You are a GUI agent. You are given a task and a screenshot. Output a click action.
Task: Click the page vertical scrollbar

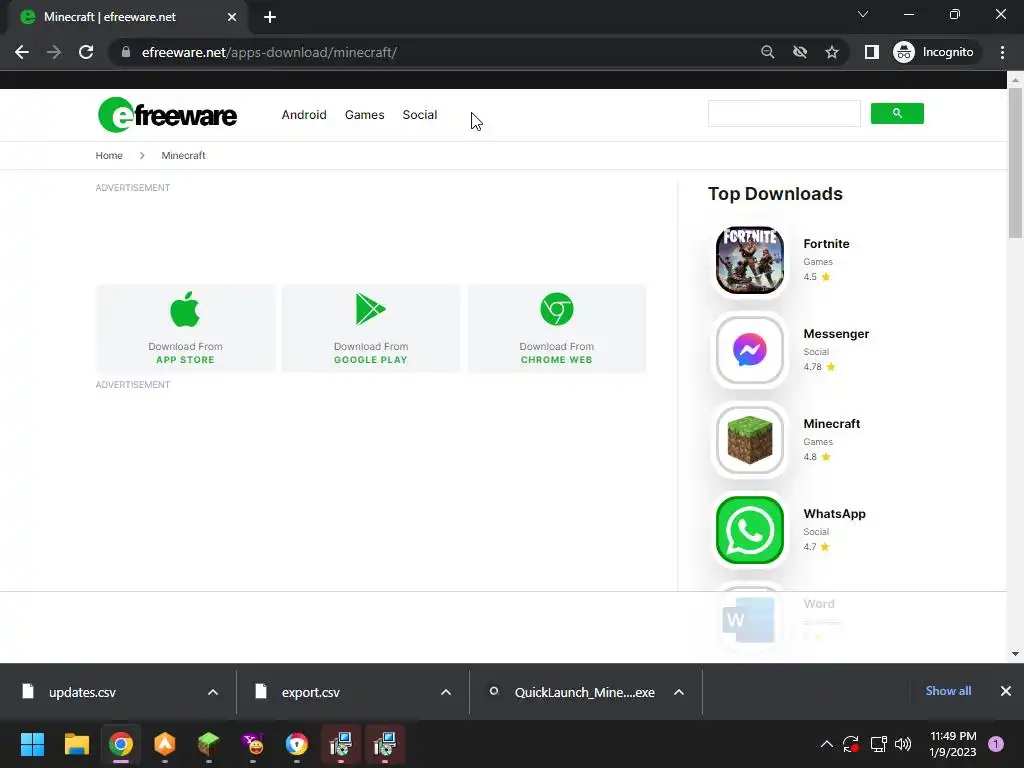point(1015,163)
